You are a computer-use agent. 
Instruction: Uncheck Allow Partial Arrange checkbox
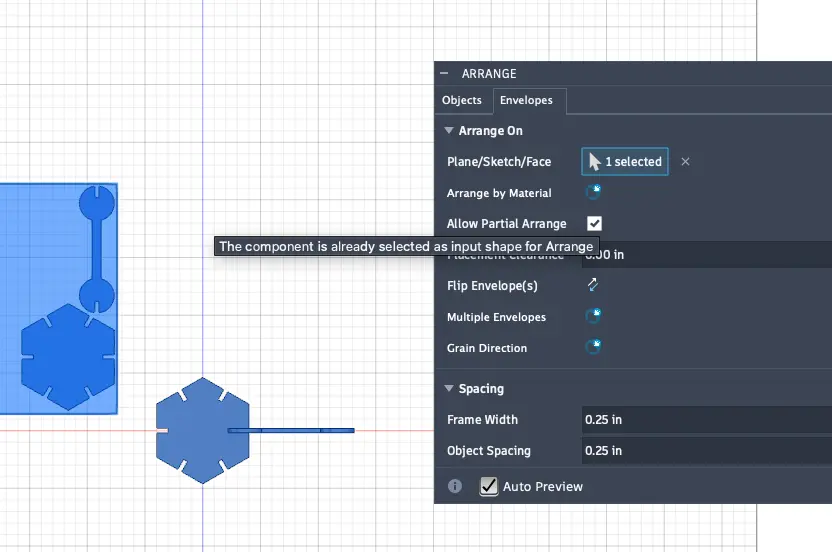pos(594,223)
